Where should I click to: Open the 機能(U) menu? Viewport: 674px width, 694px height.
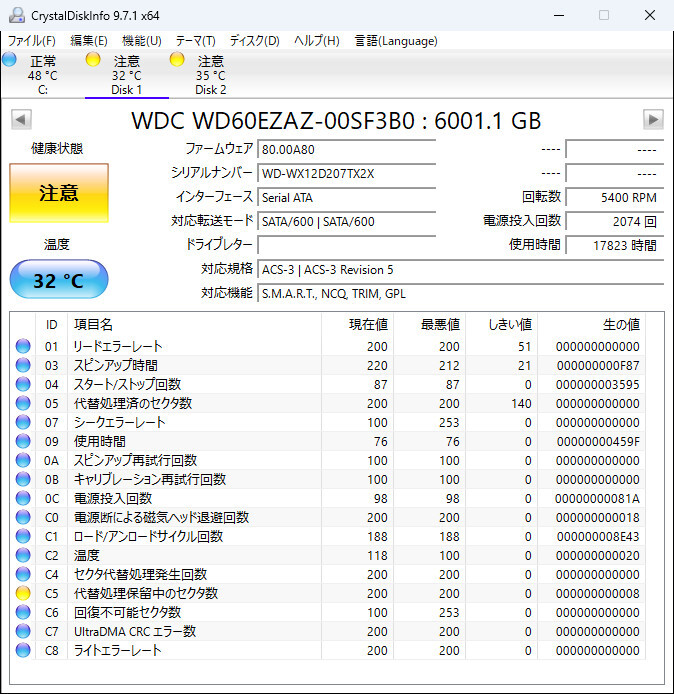[142, 41]
